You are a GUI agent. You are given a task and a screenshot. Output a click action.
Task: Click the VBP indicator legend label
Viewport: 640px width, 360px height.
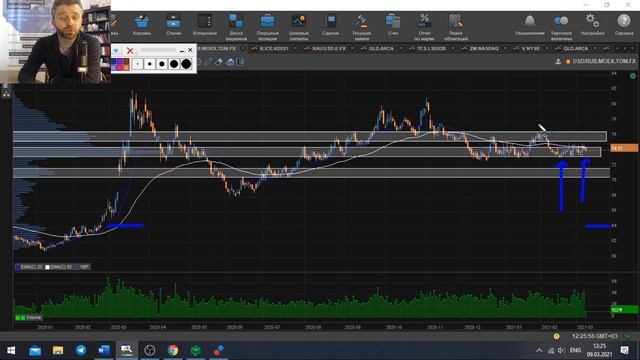pyautogui.click(x=84, y=267)
